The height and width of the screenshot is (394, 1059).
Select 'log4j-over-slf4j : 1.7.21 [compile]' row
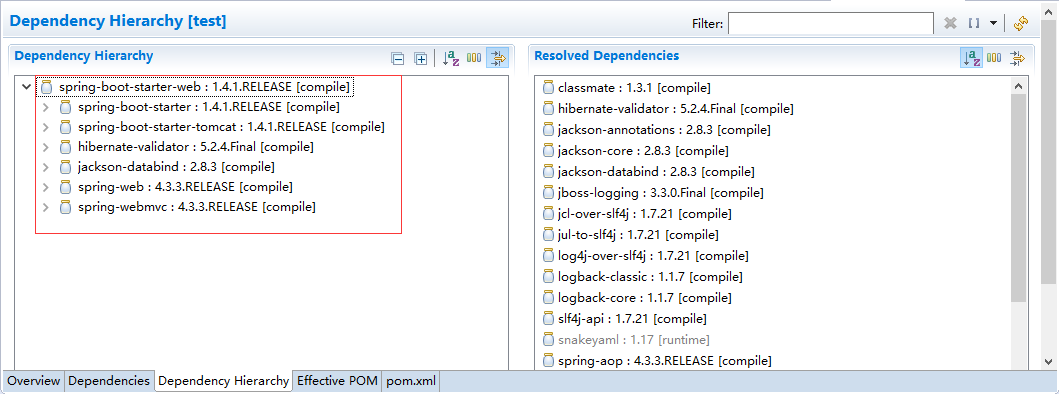coord(653,255)
